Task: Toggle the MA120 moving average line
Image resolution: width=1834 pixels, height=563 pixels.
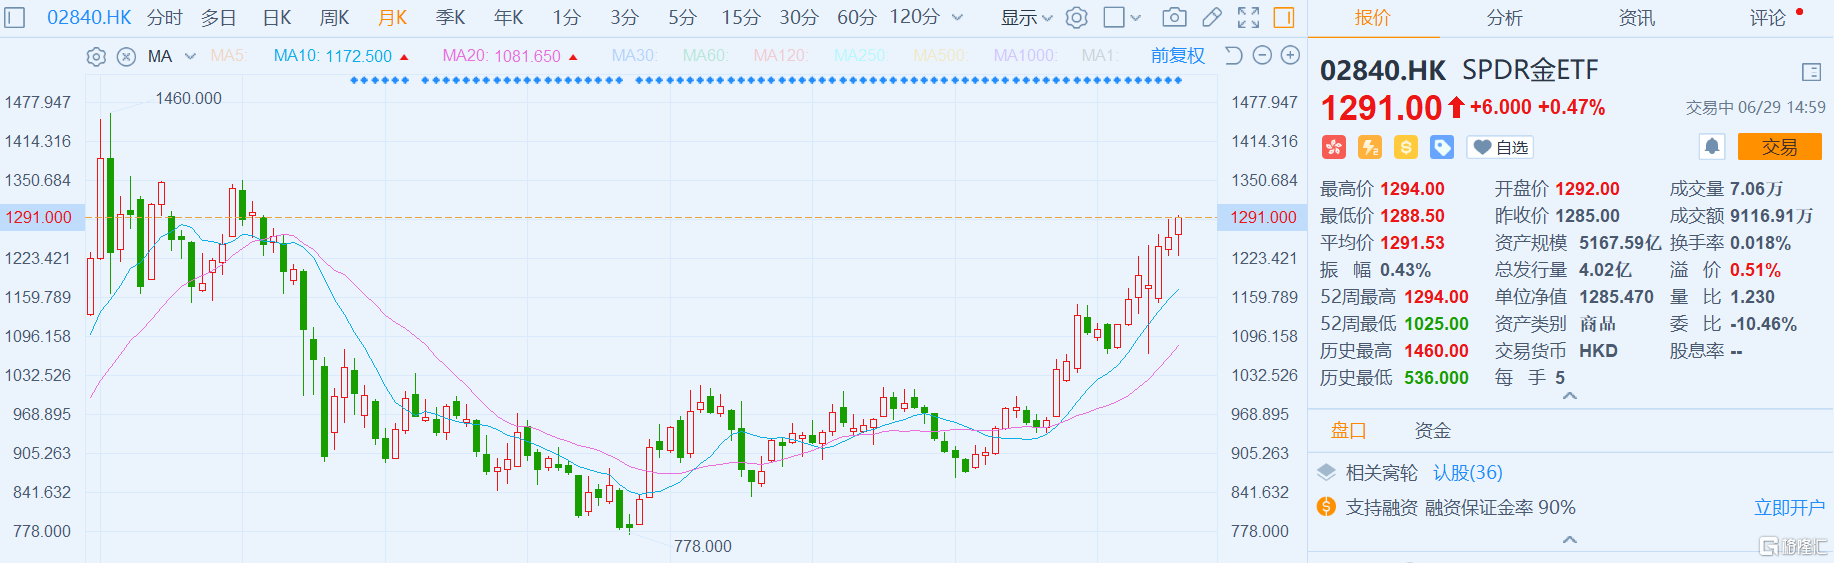Action: point(780,56)
